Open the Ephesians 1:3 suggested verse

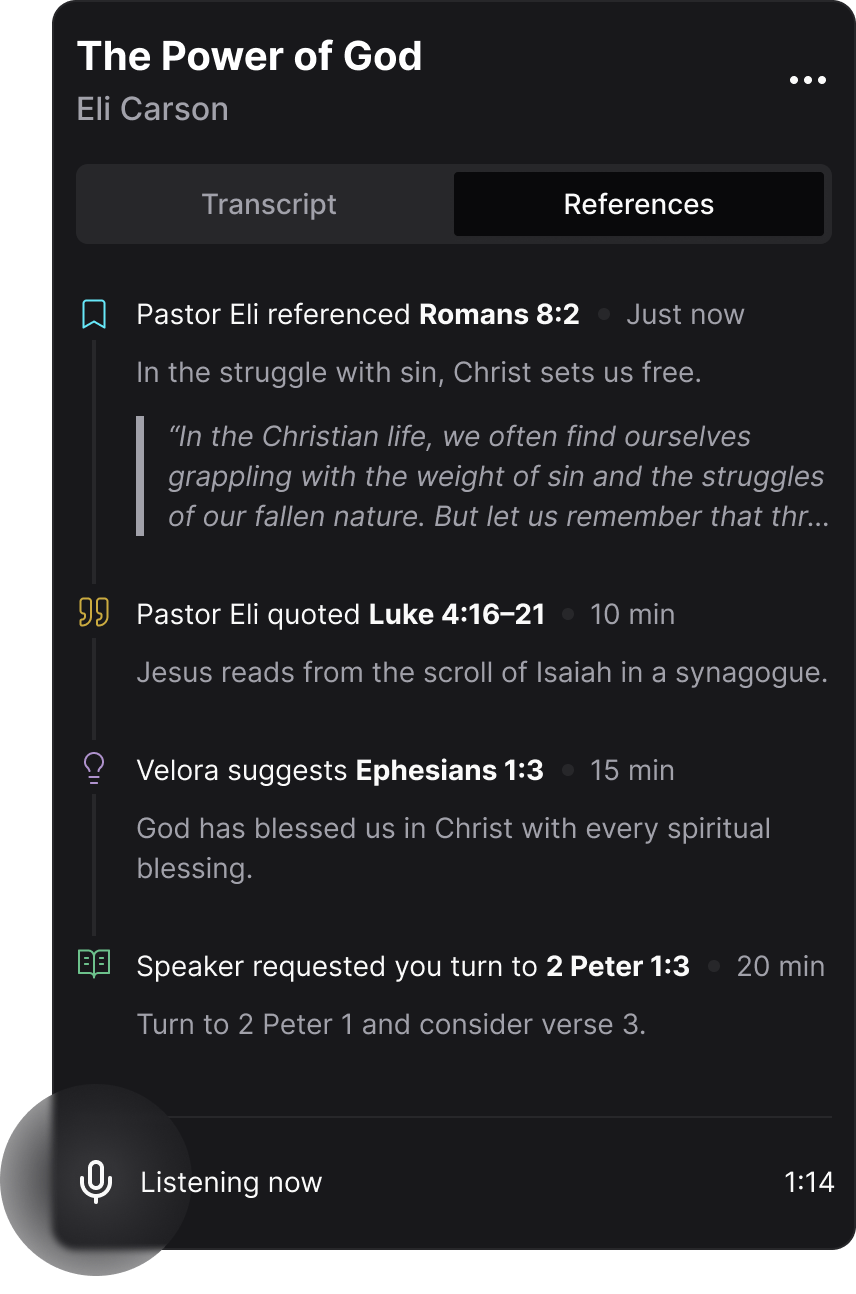[450, 770]
